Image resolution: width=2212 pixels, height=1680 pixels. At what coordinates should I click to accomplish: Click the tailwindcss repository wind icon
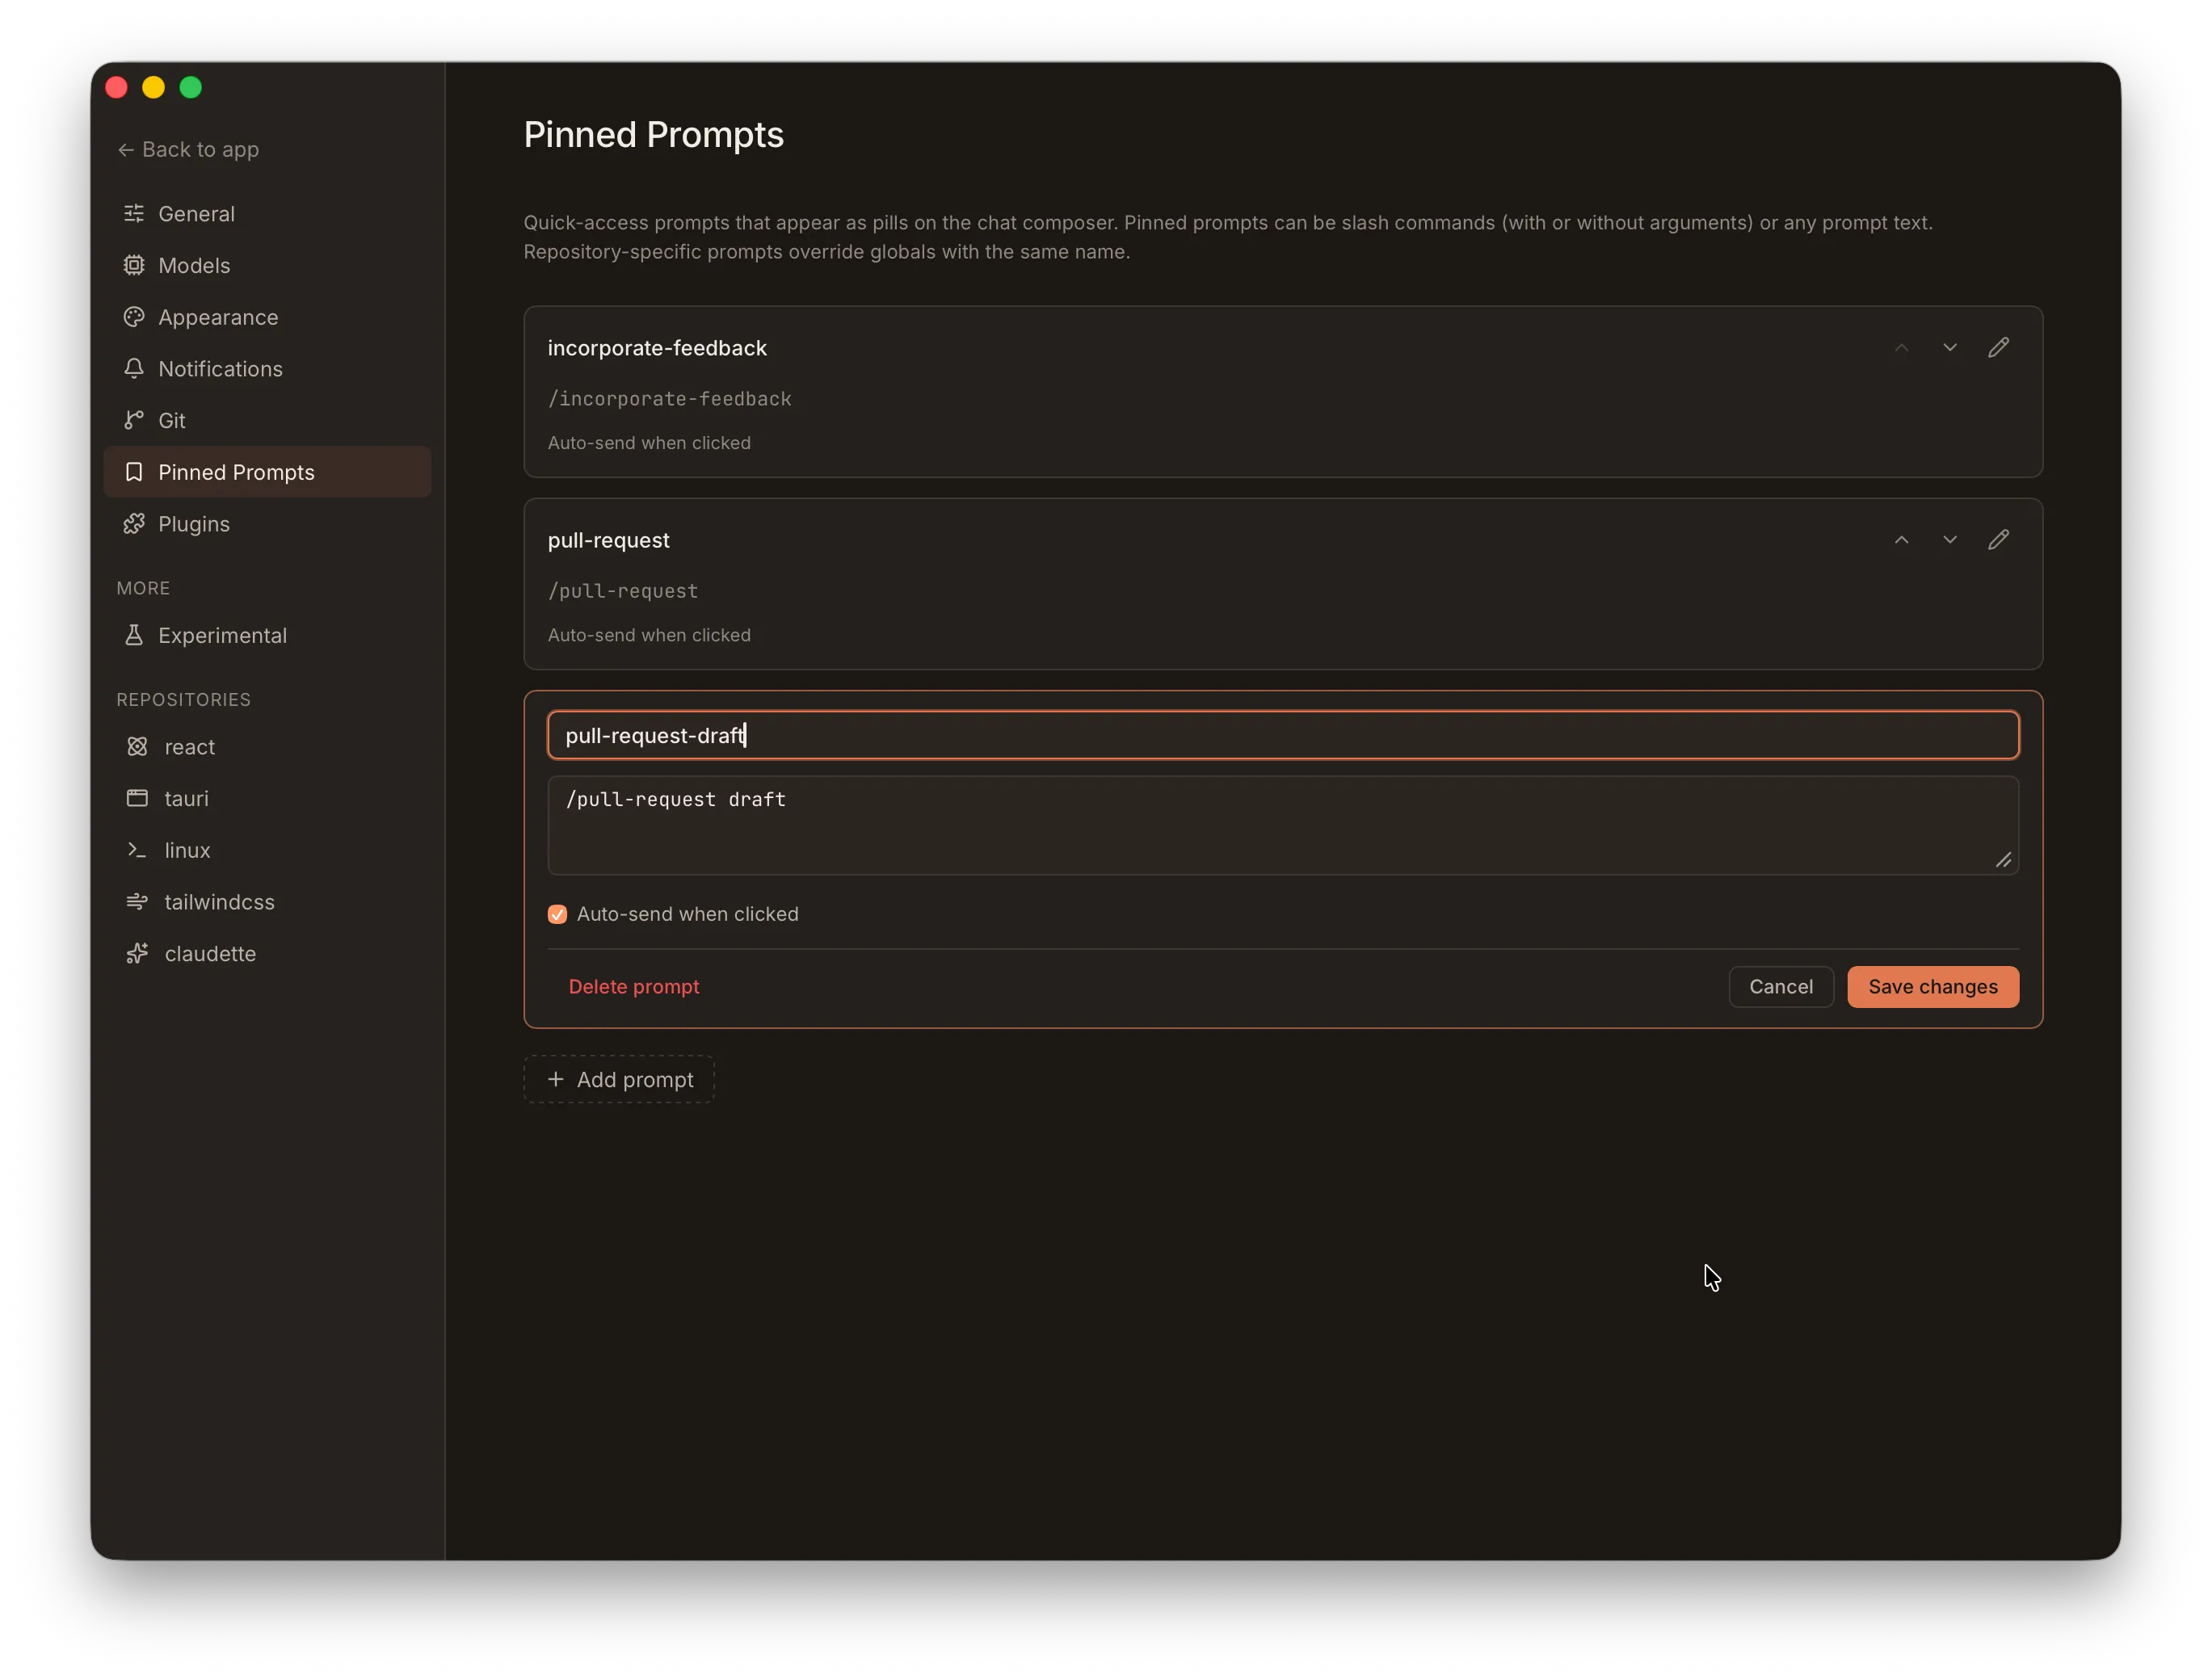(x=137, y=901)
